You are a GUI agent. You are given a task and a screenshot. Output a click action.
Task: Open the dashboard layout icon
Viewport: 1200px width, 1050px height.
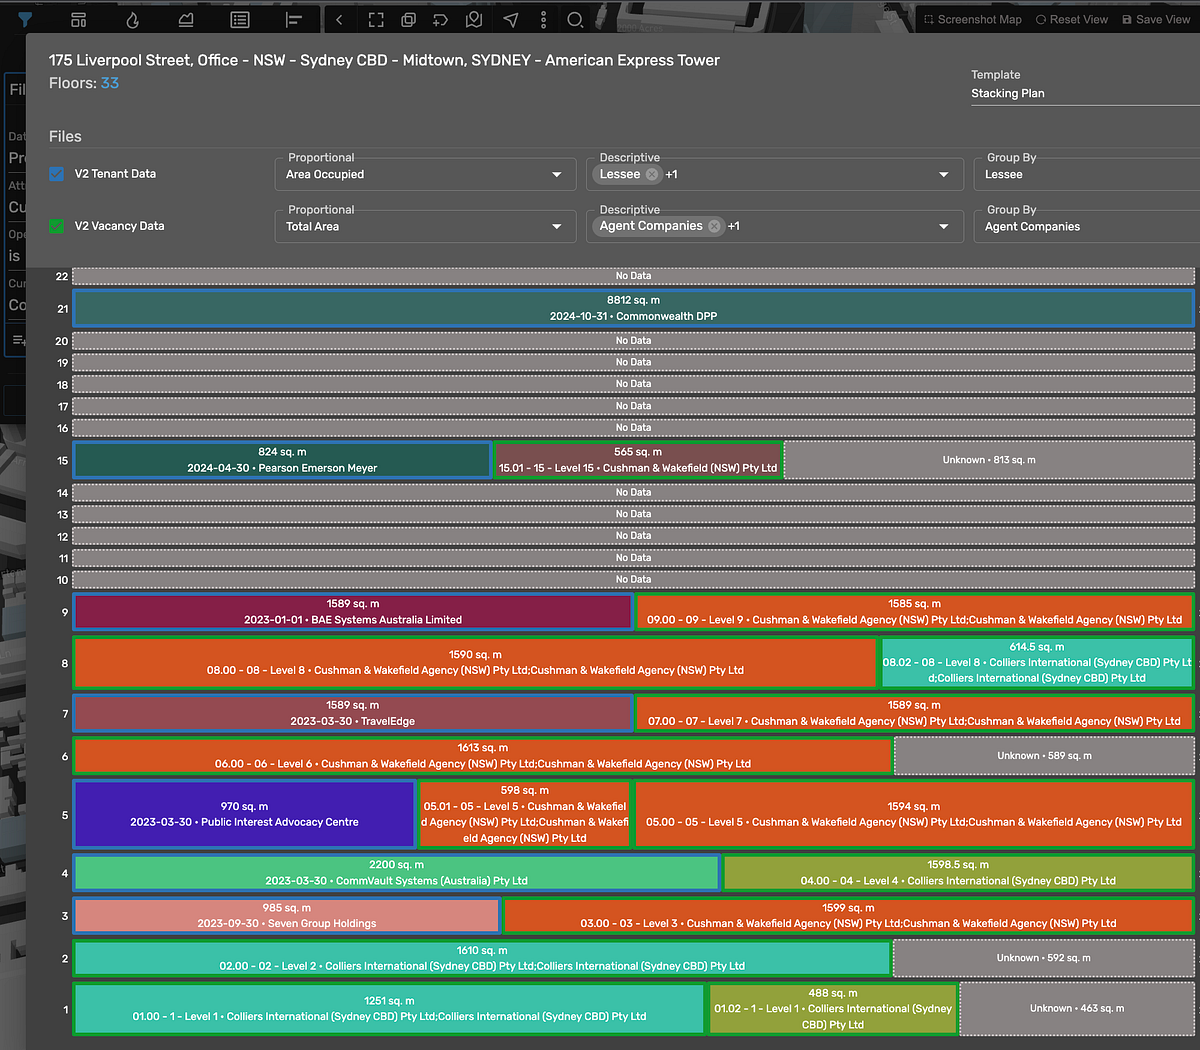pyautogui.click(x=79, y=19)
